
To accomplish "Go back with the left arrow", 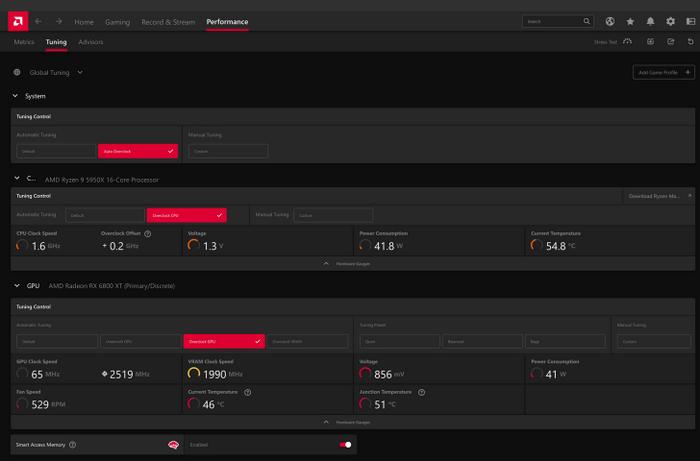I will (x=38, y=21).
